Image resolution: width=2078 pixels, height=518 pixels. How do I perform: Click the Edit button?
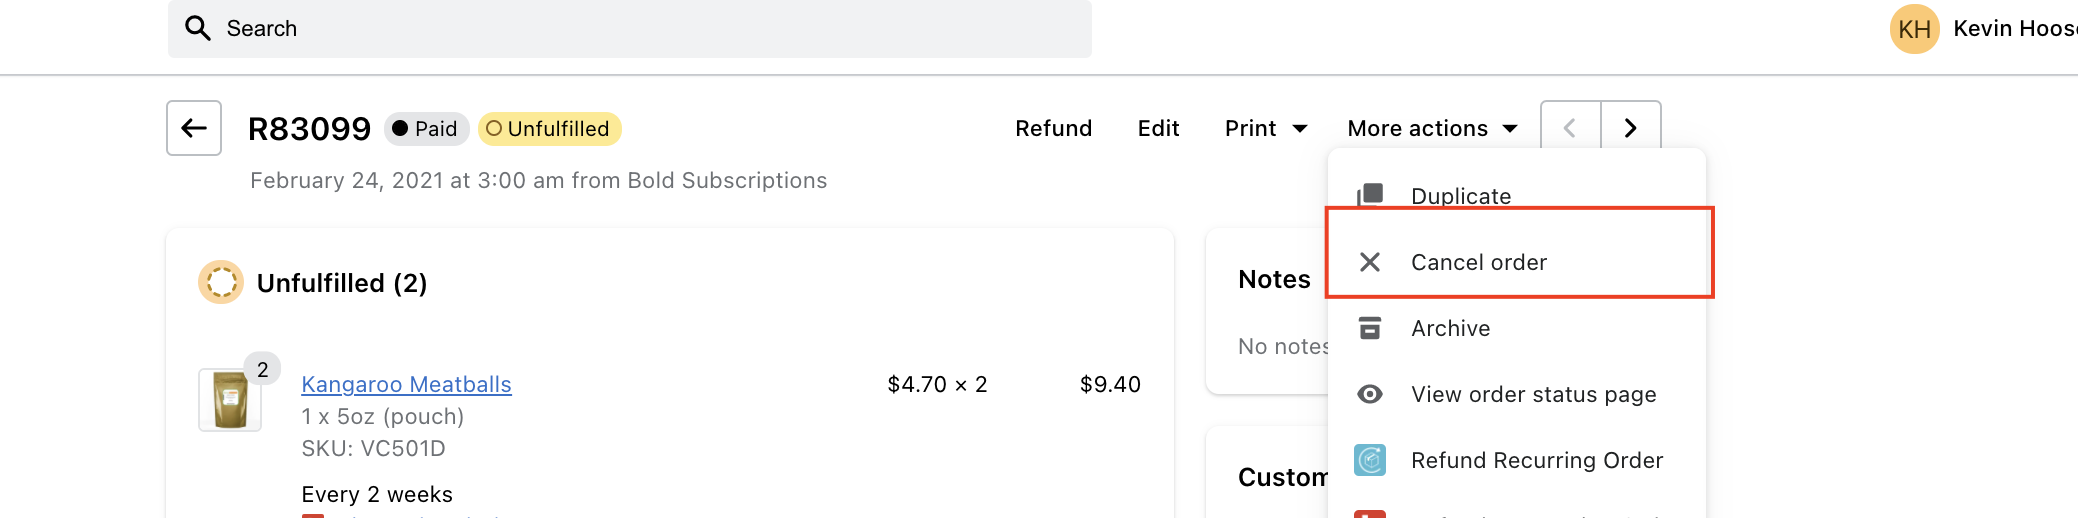1159,128
